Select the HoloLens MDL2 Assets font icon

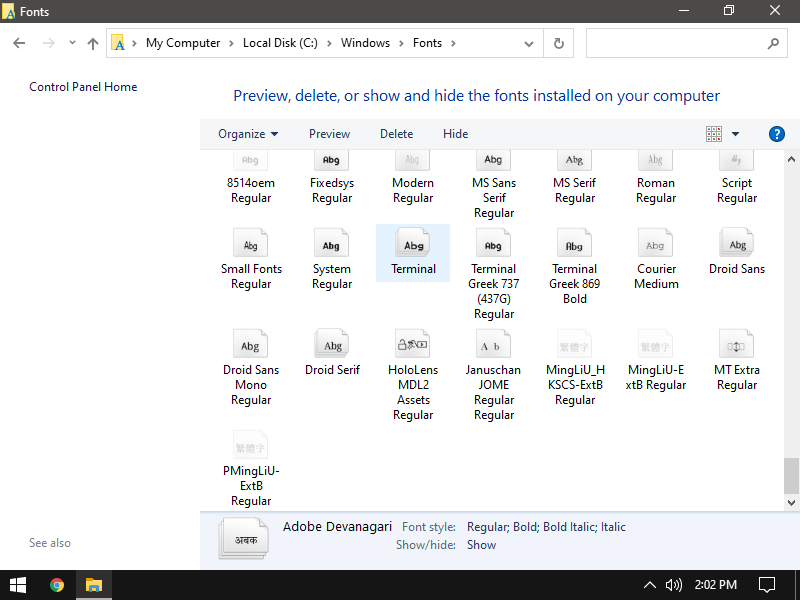pos(412,344)
